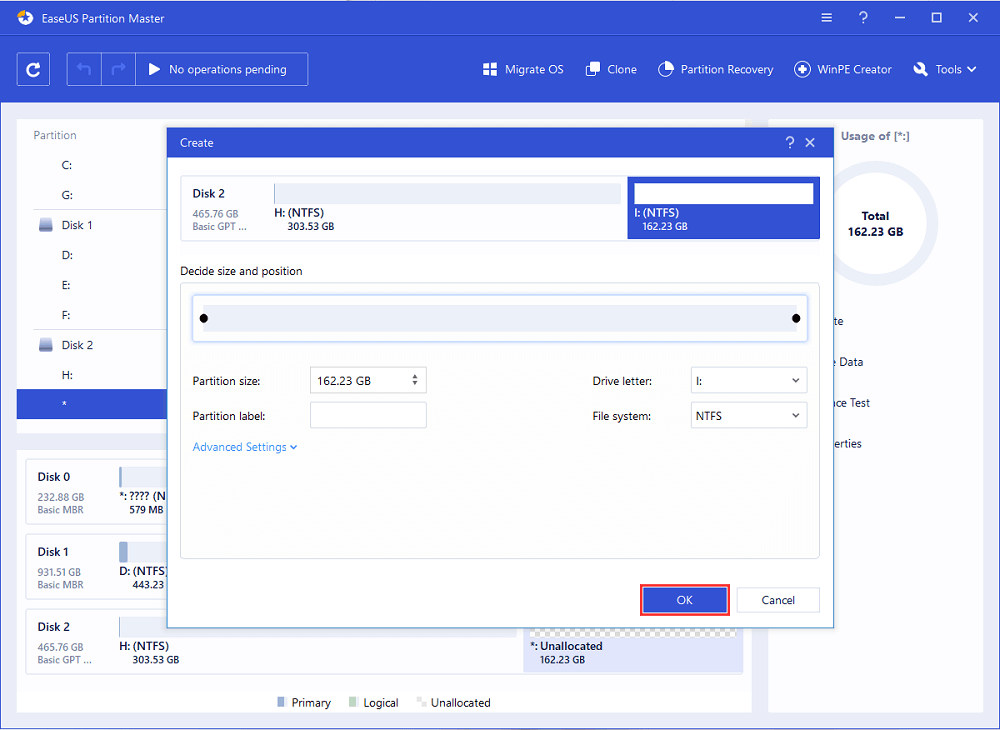Open WinPE Creator
Screen dimensions: 1000x730
(842, 69)
